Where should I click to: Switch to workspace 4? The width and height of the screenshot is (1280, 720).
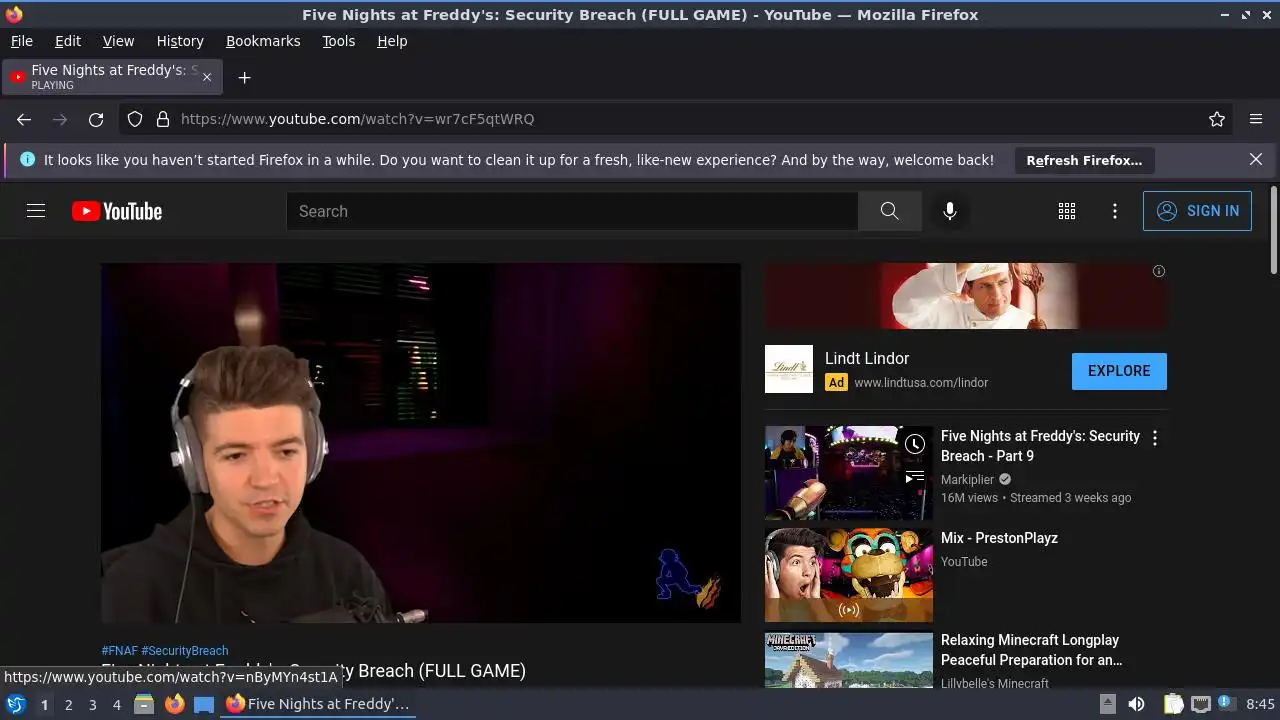tap(116, 705)
